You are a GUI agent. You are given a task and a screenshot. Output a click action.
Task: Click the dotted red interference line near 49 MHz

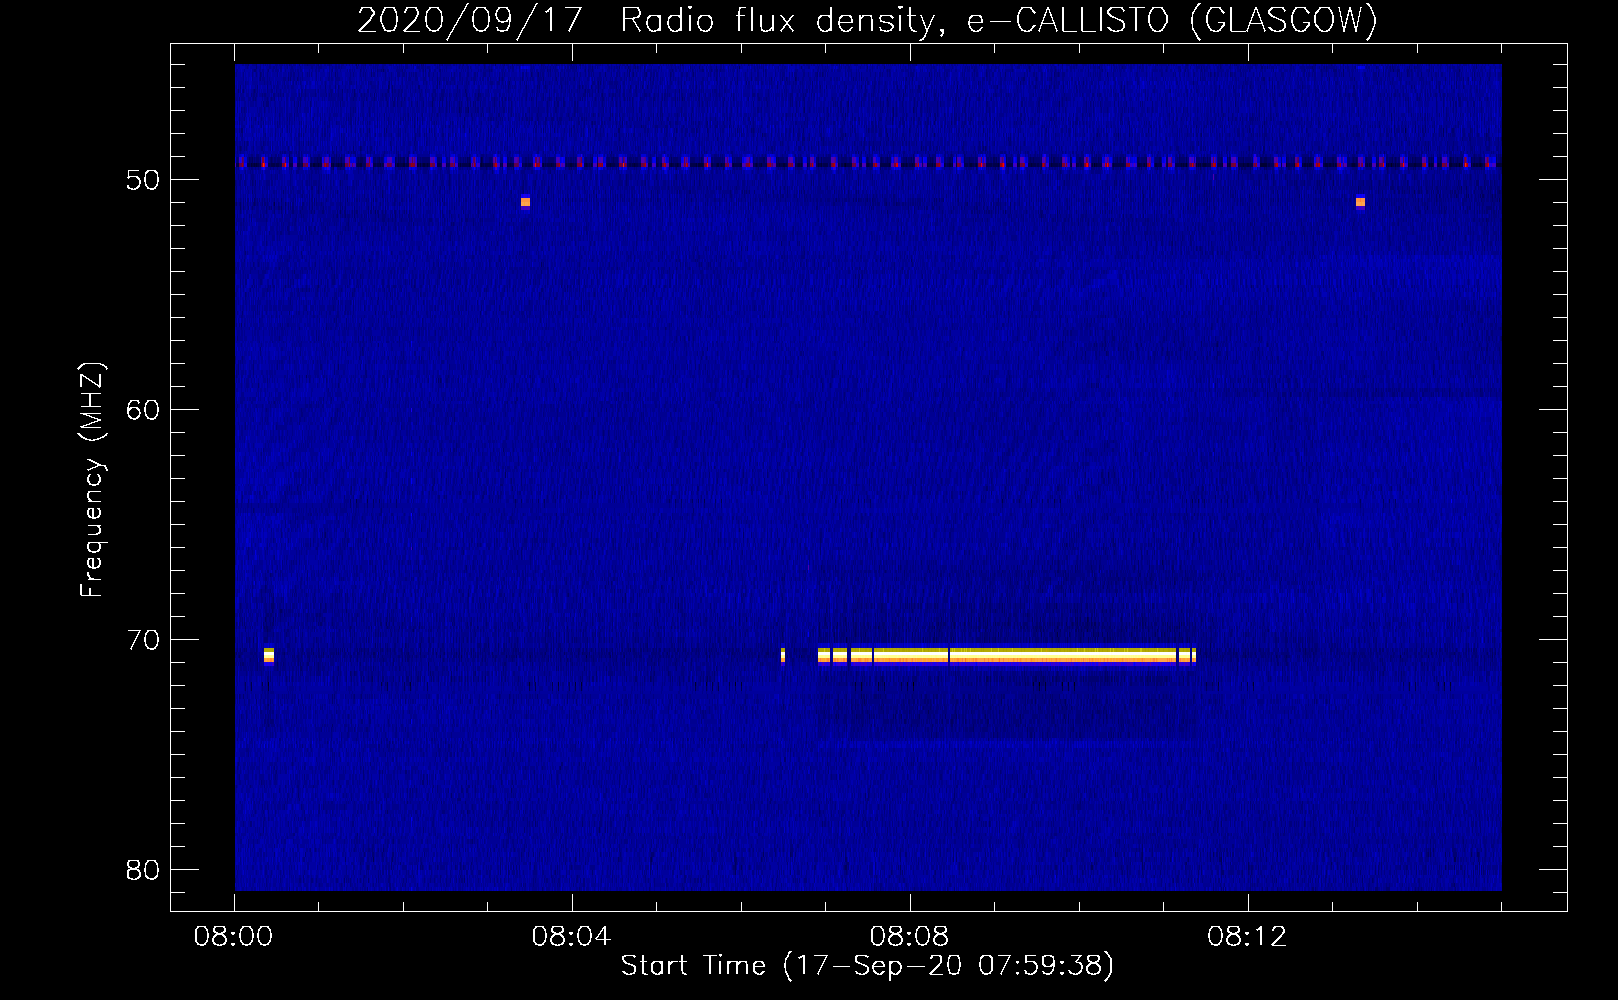tap(867, 162)
